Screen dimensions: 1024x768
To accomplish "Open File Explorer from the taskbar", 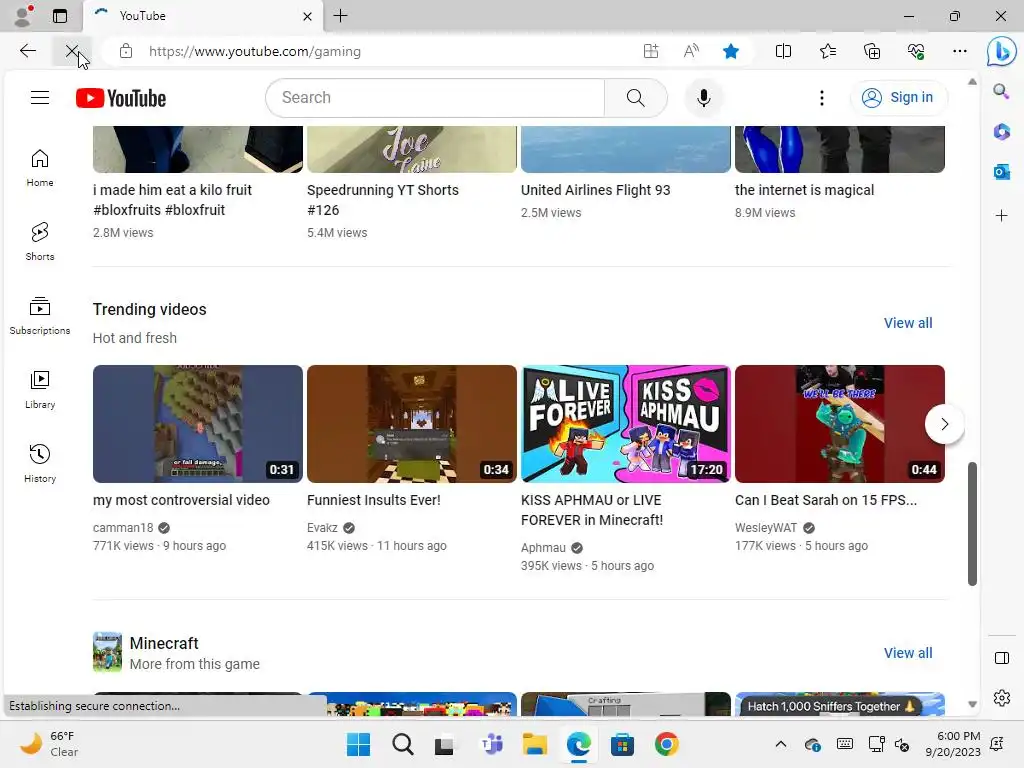I will (534, 744).
